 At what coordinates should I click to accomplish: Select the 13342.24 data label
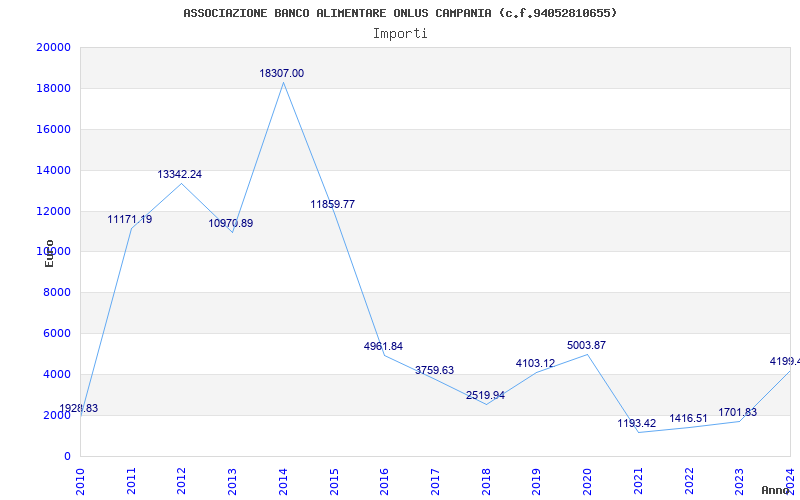point(180,174)
